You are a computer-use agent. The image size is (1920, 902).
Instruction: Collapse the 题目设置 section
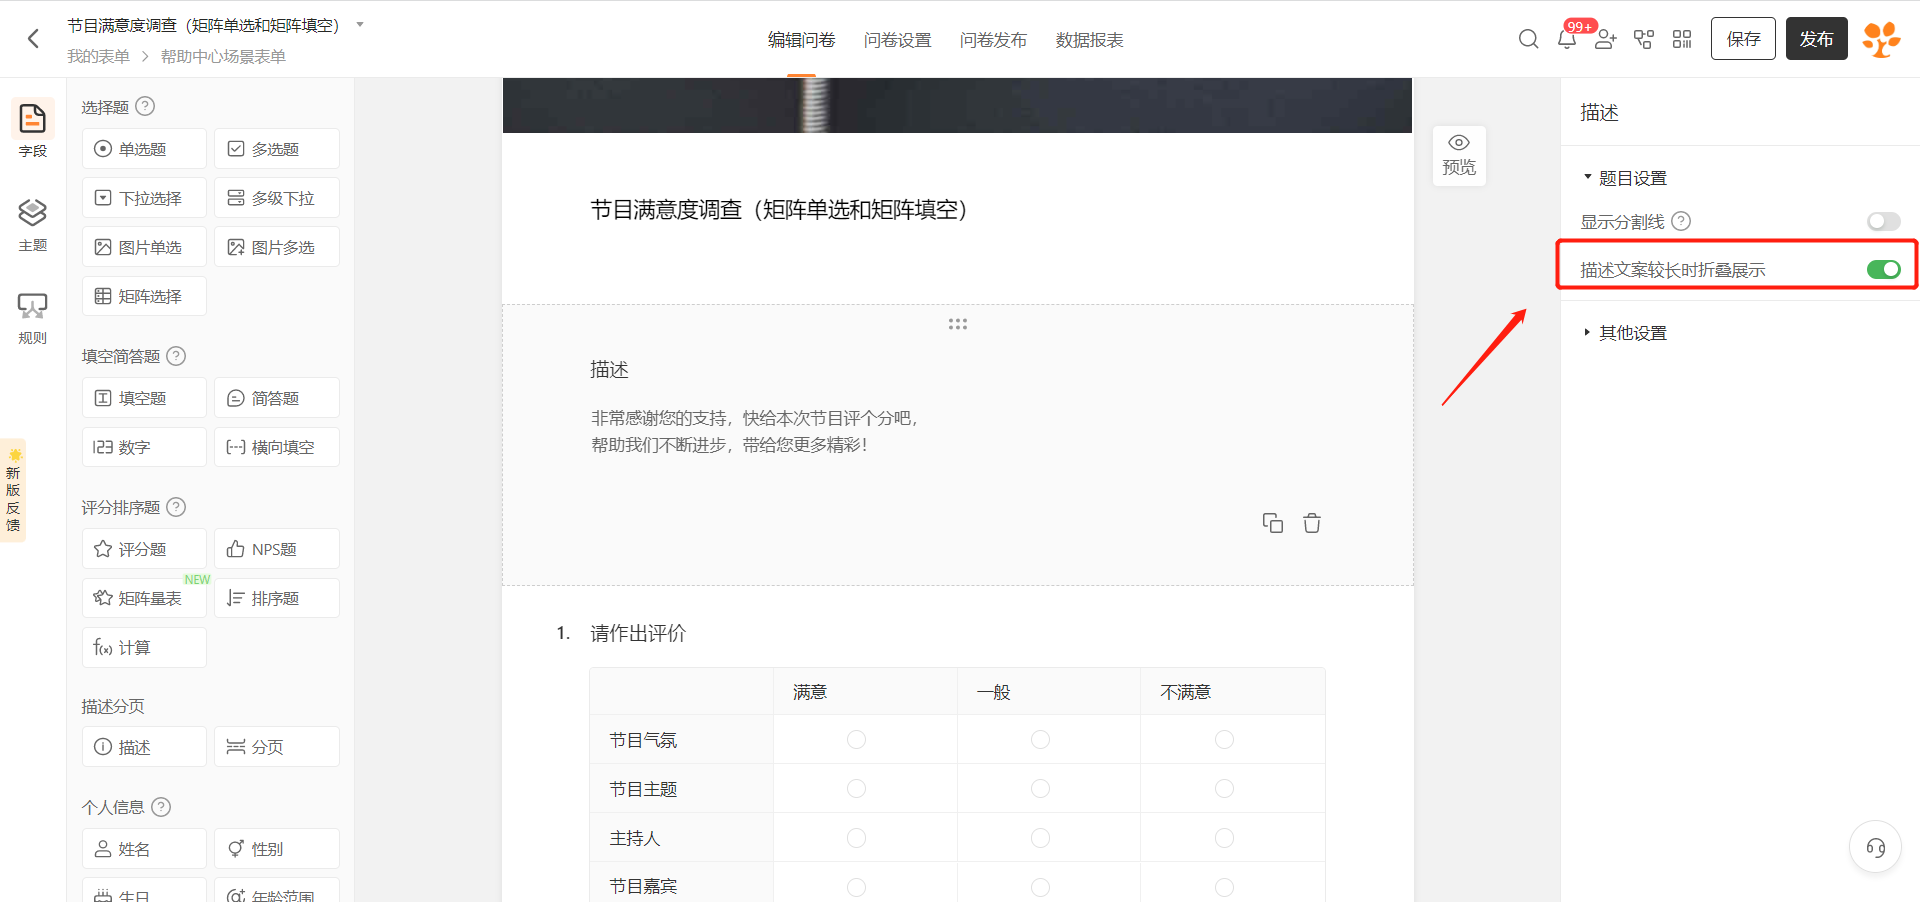click(1587, 178)
